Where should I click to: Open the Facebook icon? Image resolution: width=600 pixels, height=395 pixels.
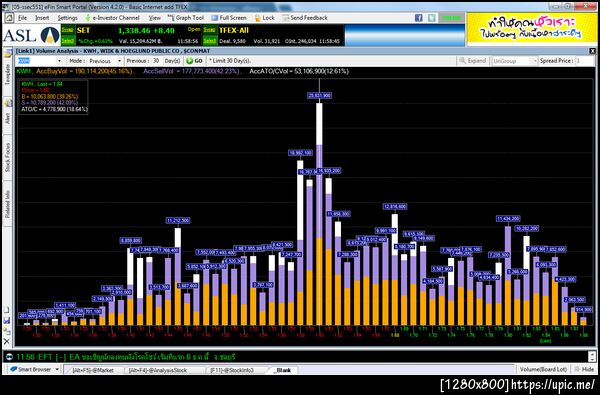[x=419, y=18]
